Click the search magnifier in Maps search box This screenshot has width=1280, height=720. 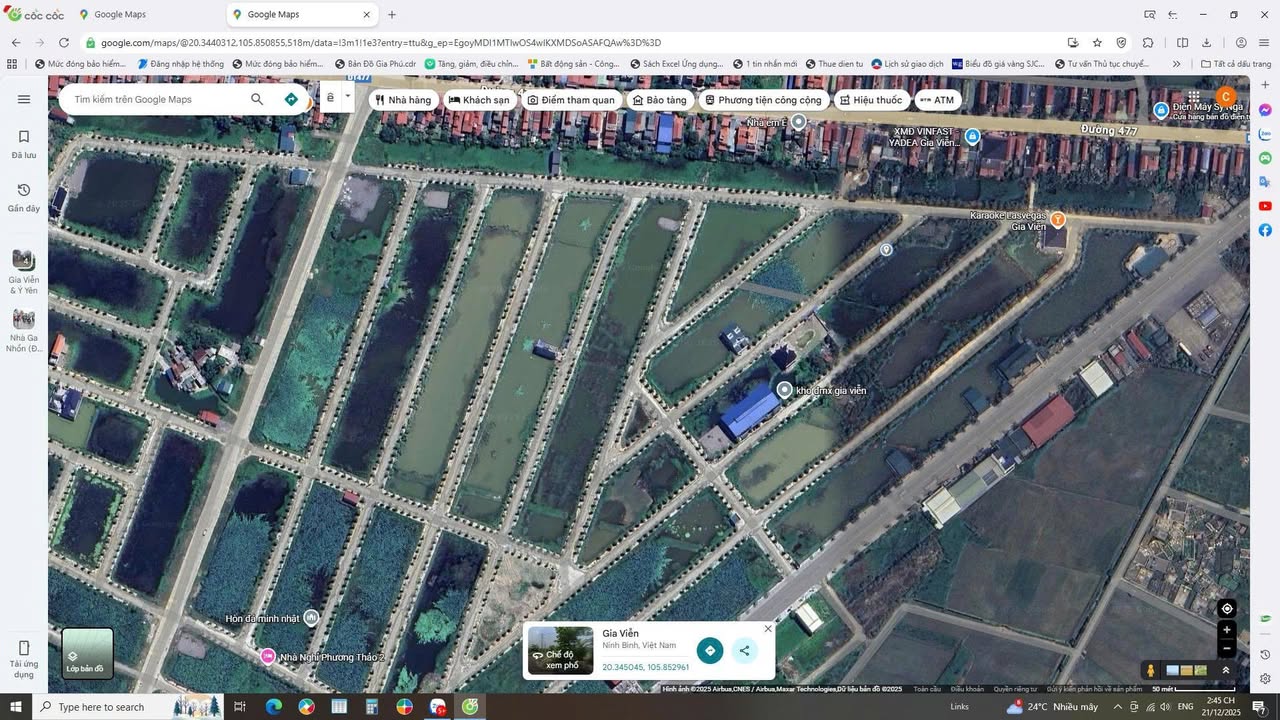tap(257, 99)
